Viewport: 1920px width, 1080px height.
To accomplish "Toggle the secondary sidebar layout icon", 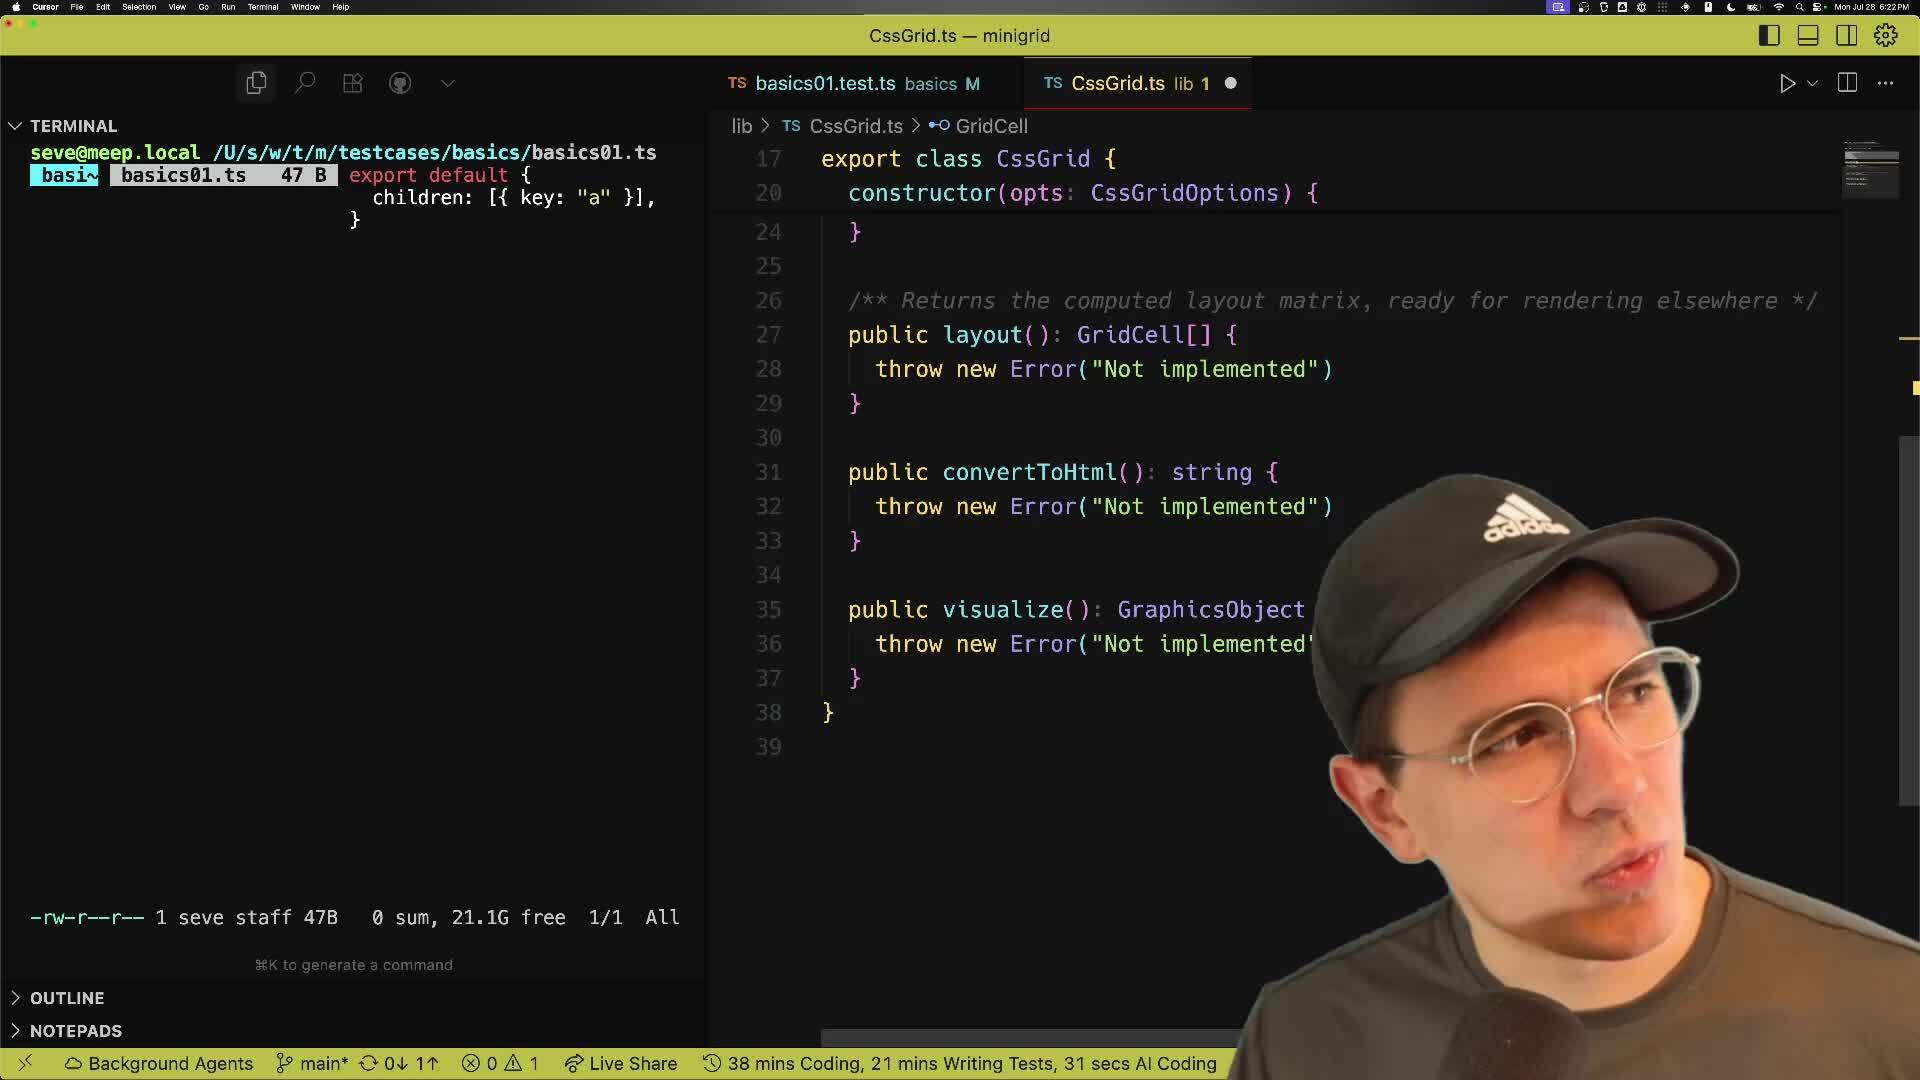I will (x=1847, y=35).
